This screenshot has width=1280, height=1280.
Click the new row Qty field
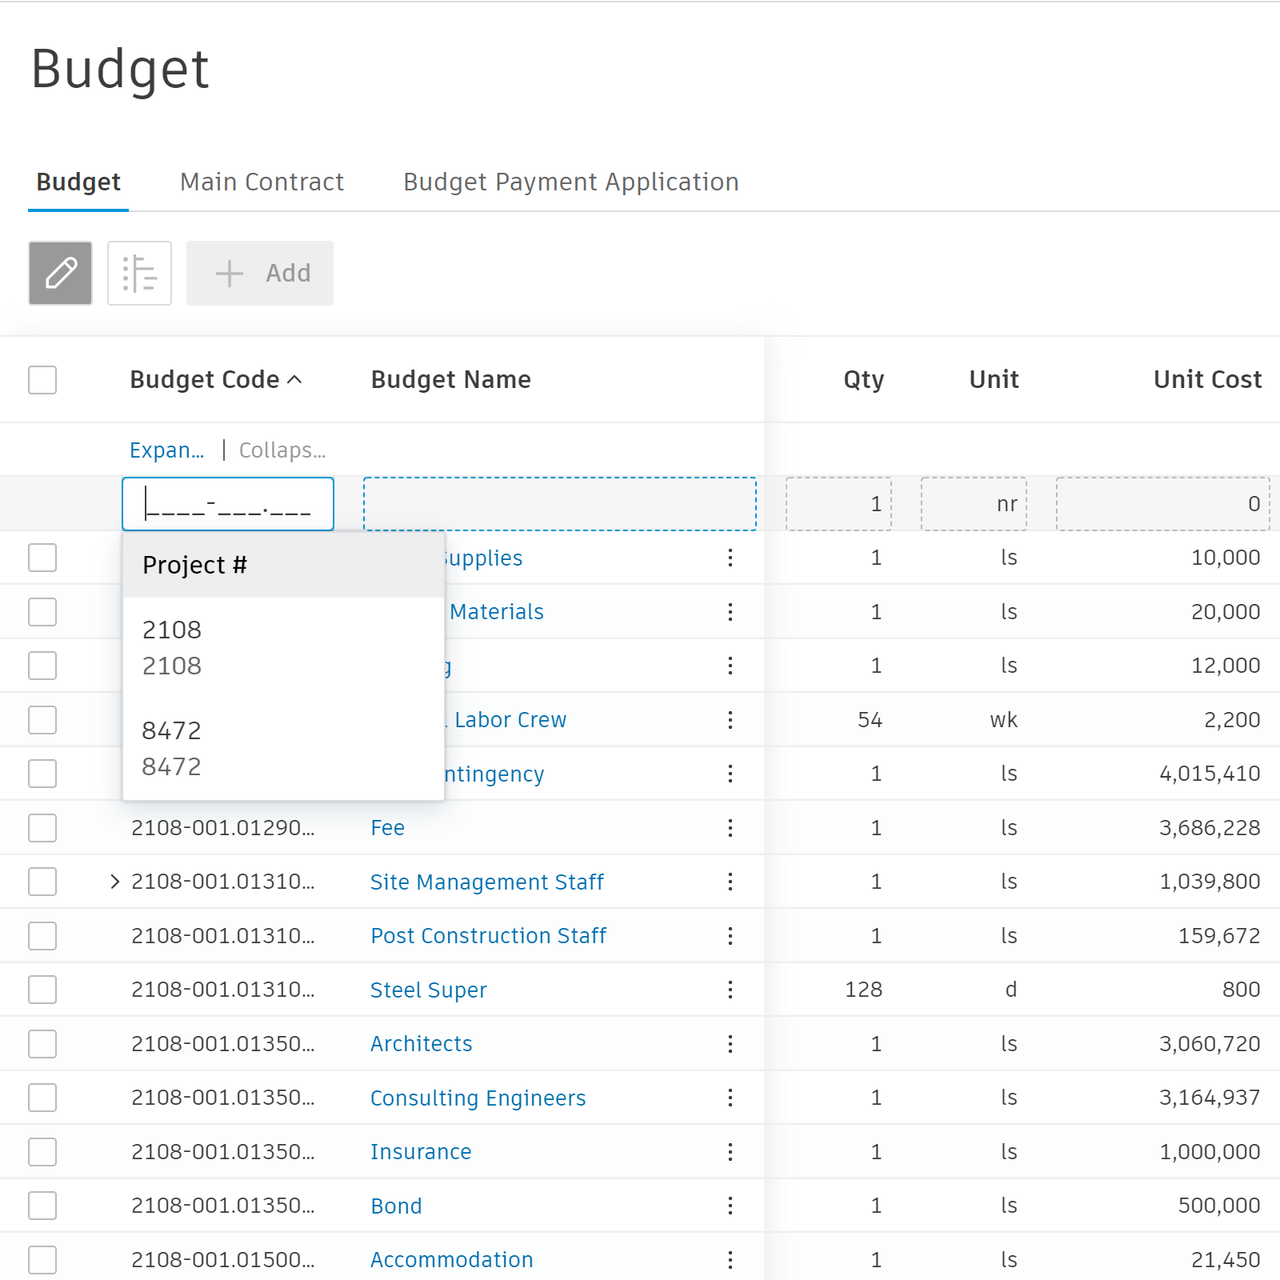point(838,504)
